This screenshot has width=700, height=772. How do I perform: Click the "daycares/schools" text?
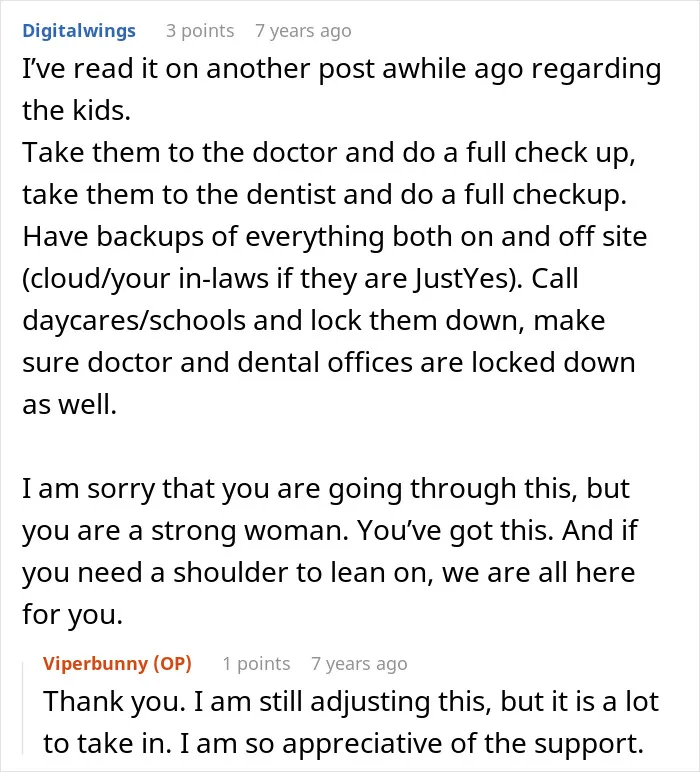[133, 321]
